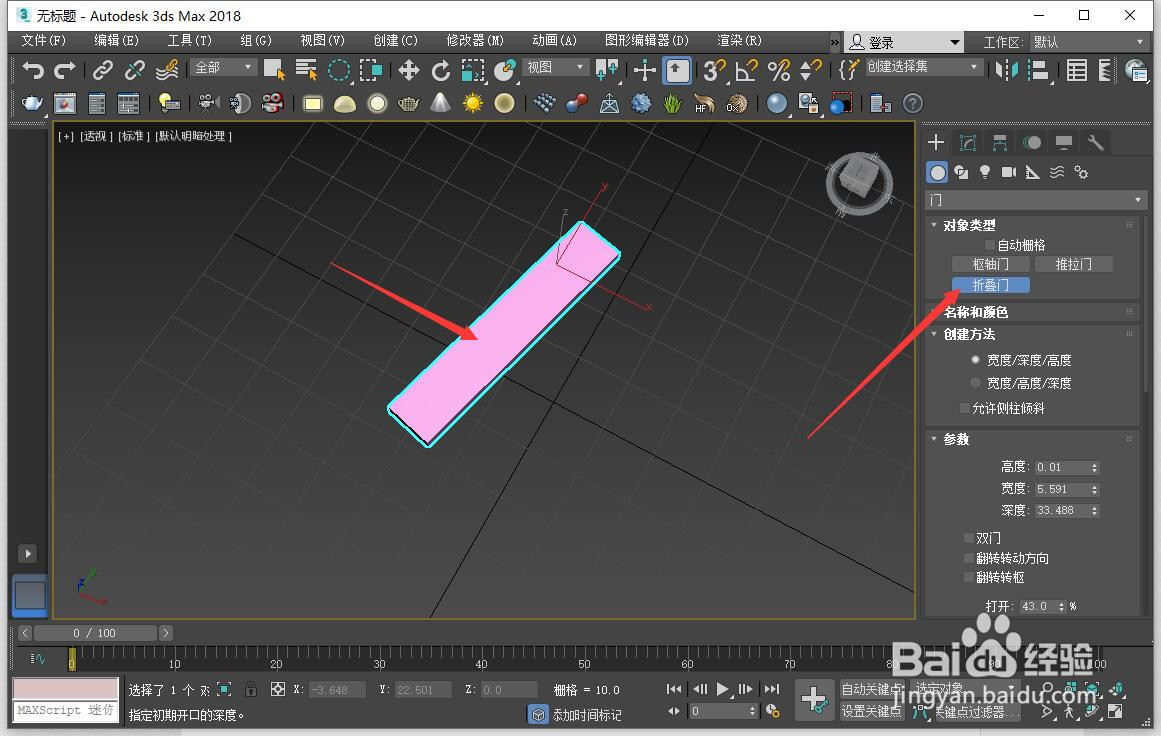
Task: Toggle the Percent Snap icon
Action: (778, 70)
